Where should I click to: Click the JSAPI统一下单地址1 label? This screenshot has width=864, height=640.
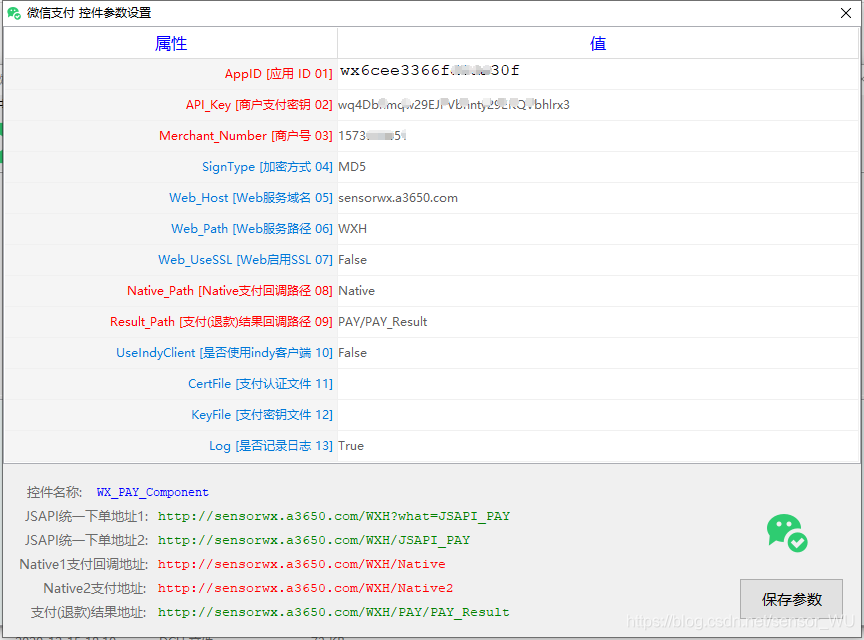click(87, 516)
